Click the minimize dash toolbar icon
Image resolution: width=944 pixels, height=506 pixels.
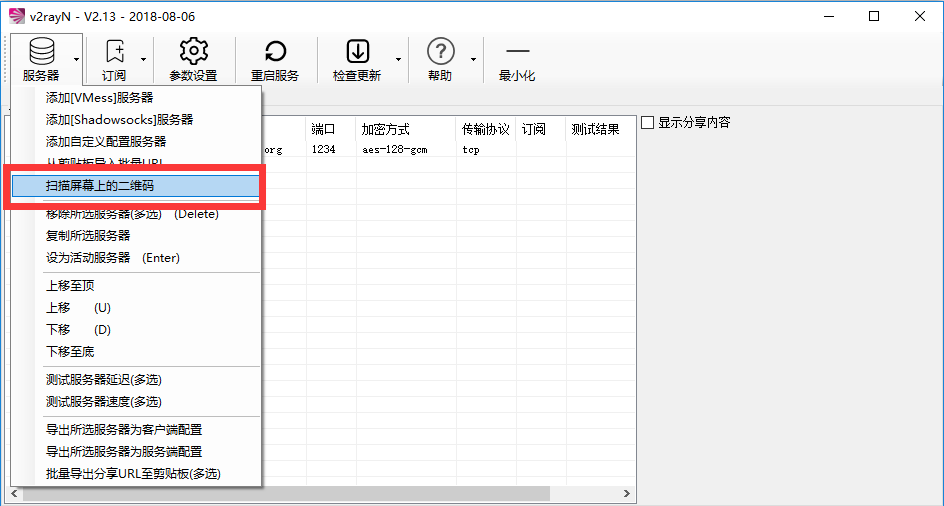[517, 52]
